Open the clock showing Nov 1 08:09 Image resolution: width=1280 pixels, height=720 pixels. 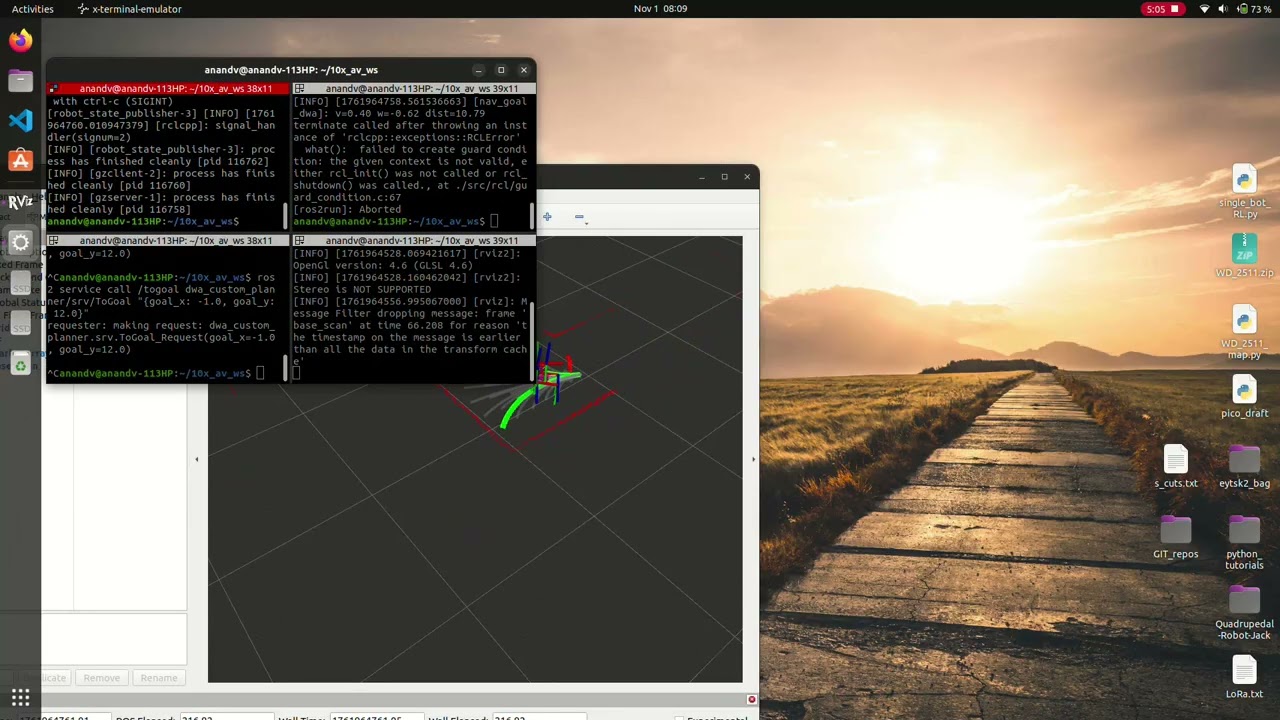(x=660, y=9)
